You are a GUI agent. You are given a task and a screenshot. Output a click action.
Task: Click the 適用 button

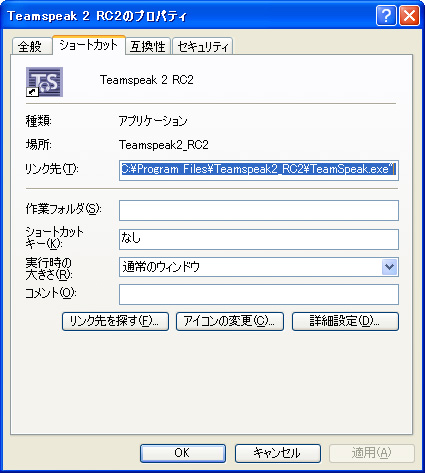[x=372, y=453]
